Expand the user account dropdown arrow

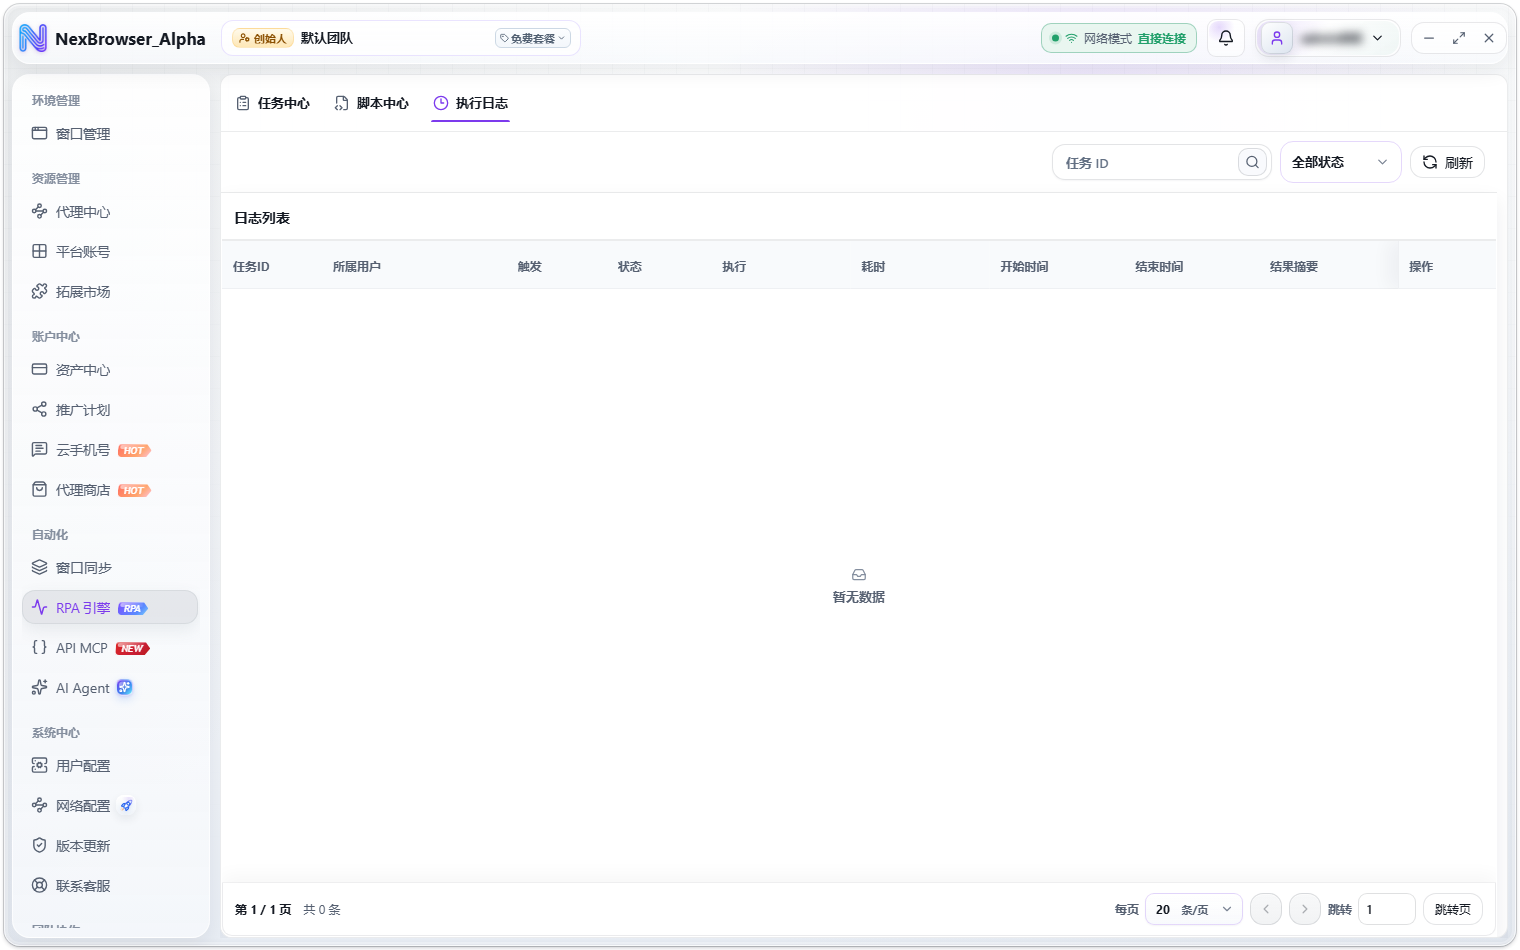tap(1378, 38)
